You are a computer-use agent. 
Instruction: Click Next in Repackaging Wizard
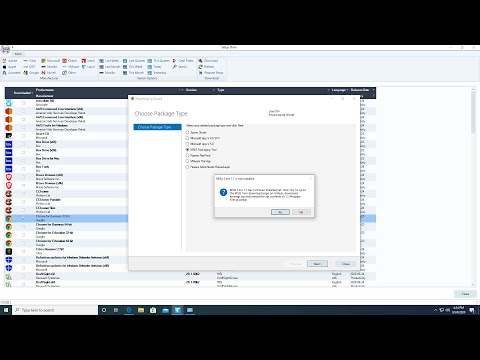317,264
